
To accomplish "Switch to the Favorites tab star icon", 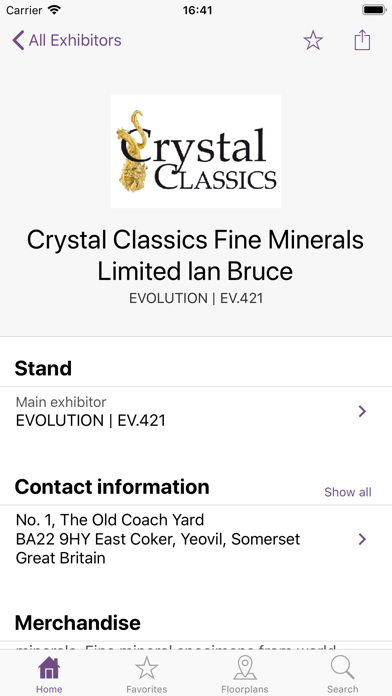I will [x=147, y=668].
